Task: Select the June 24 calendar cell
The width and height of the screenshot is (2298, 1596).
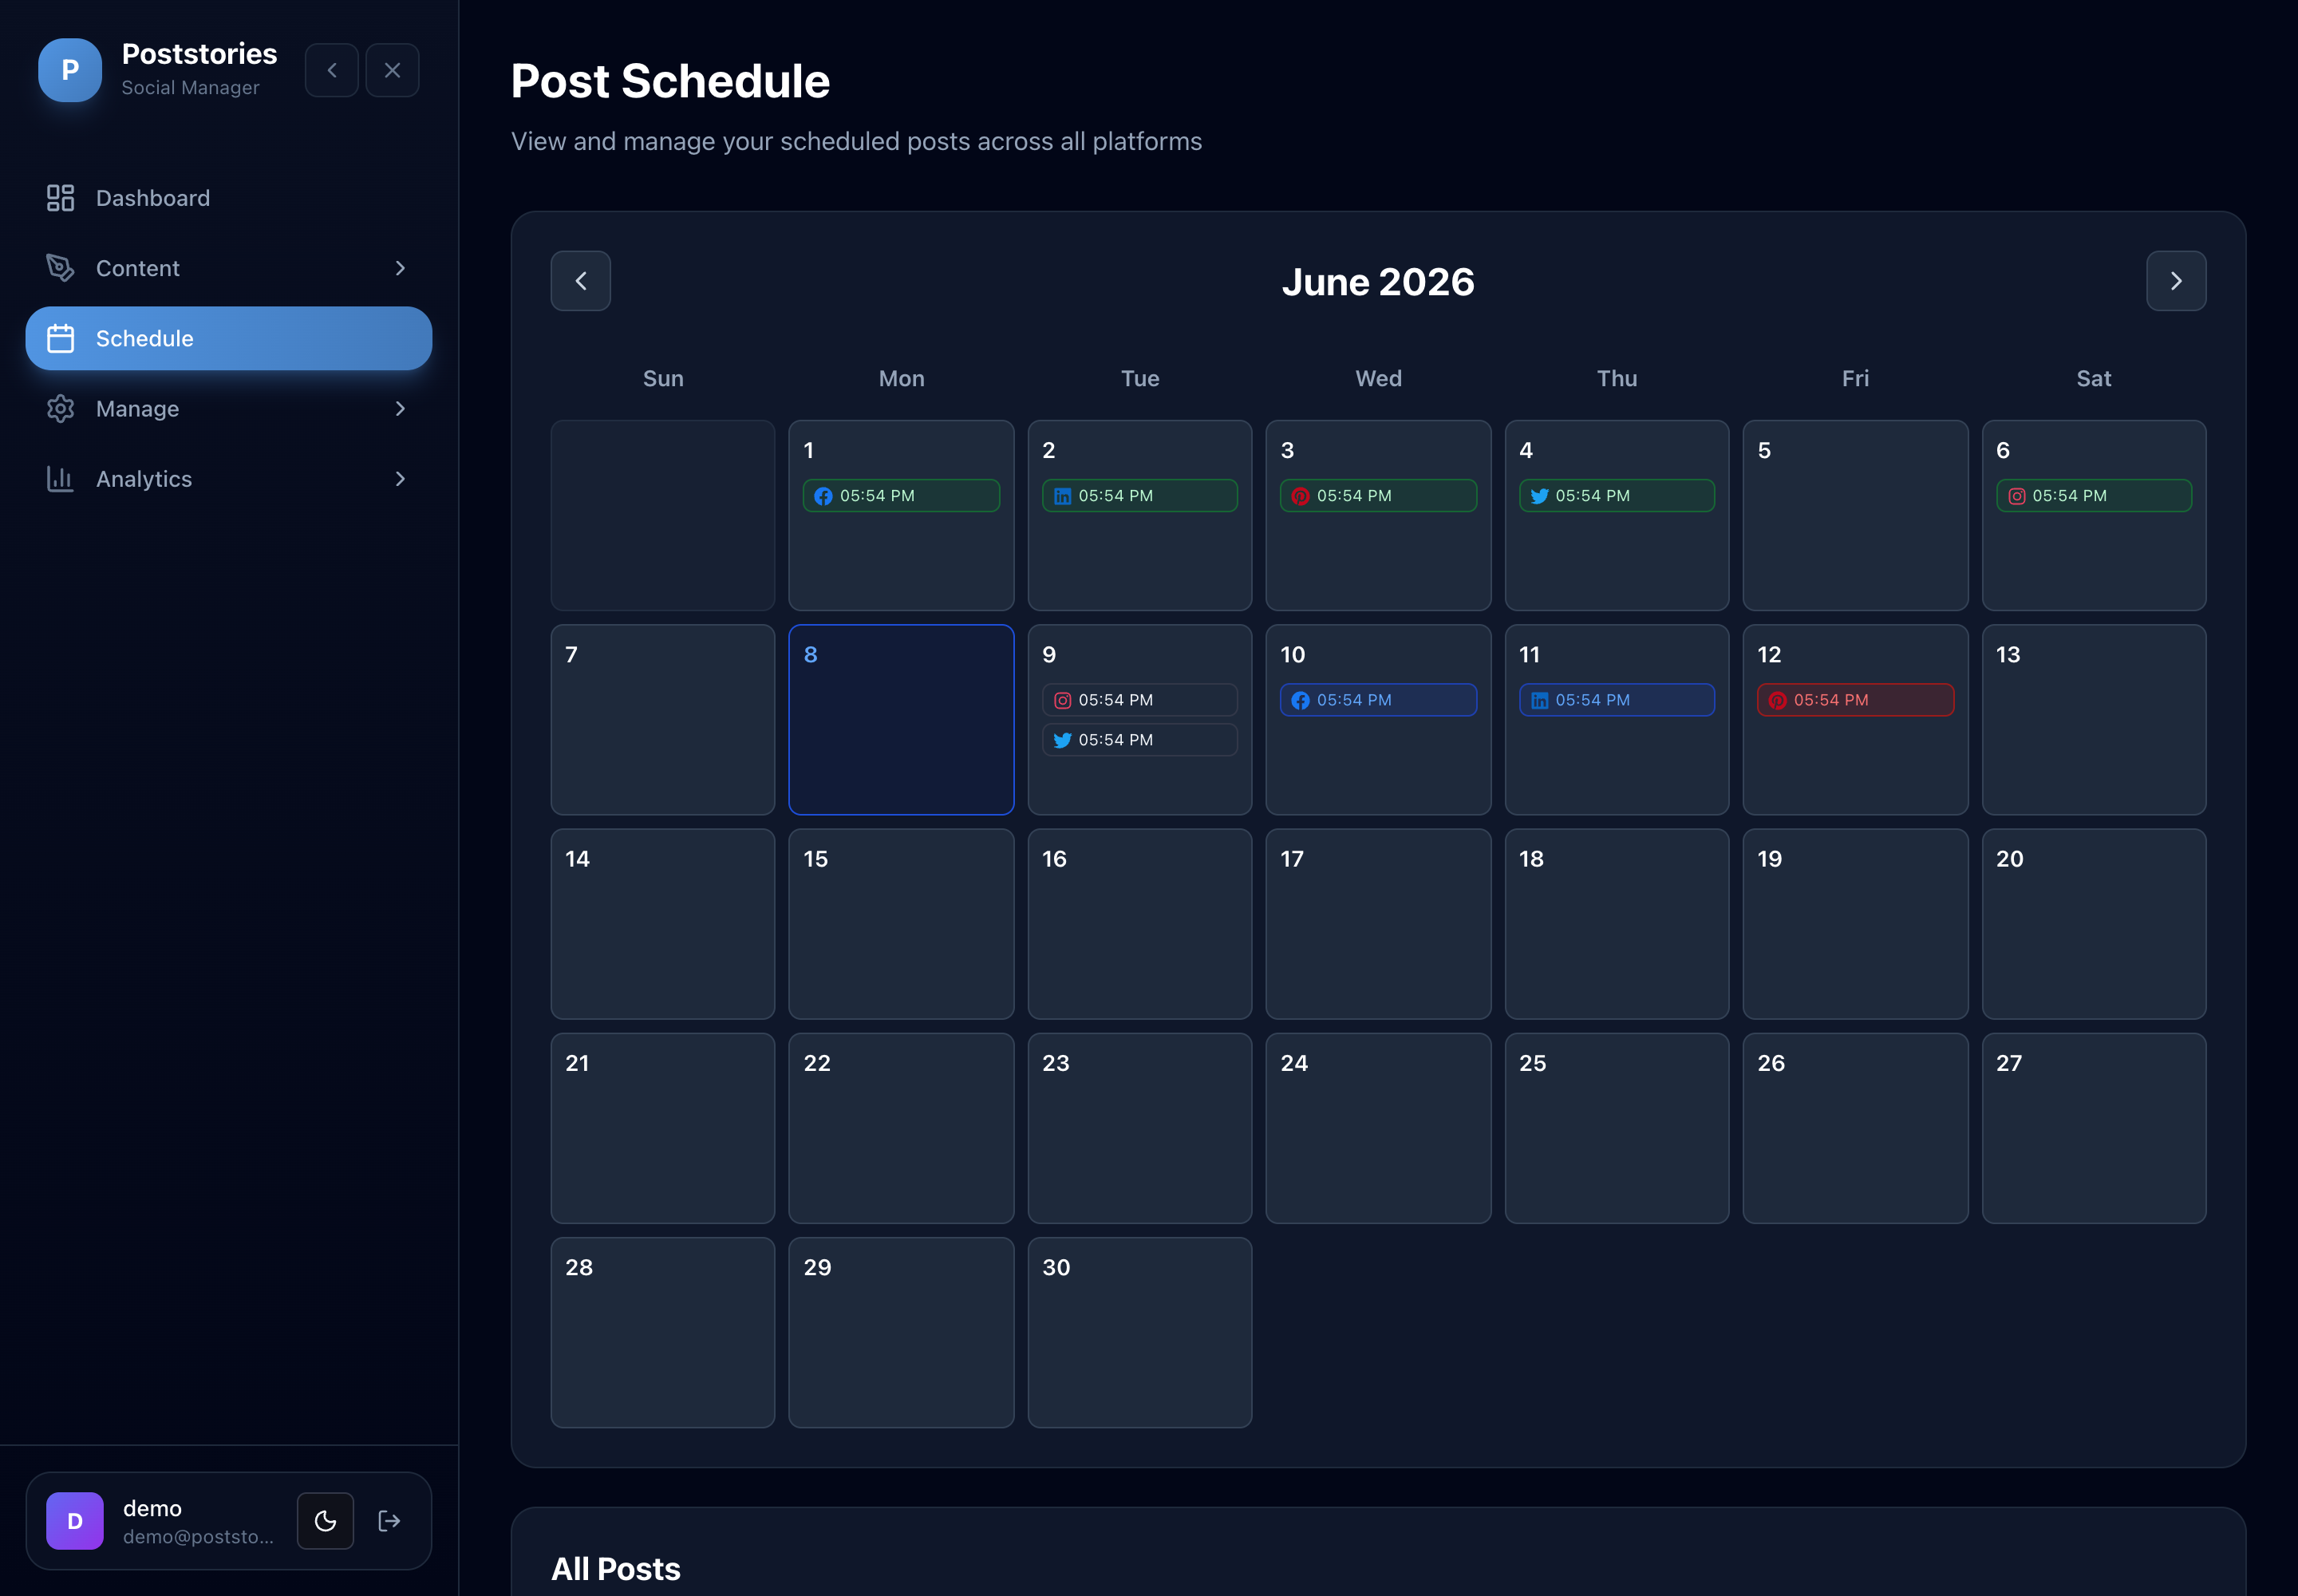Action: (1378, 1128)
